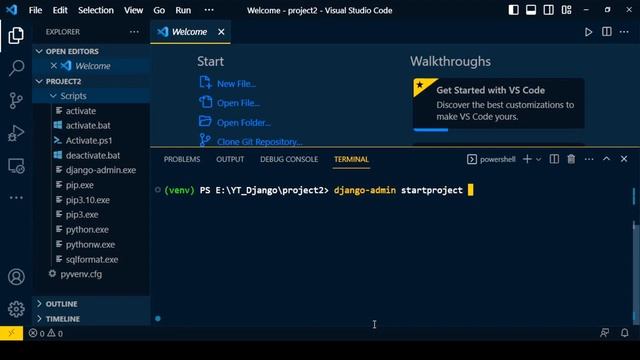The width and height of the screenshot is (640, 360).
Task: Switch to the Problems tab
Action: pyautogui.click(x=182, y=159)
